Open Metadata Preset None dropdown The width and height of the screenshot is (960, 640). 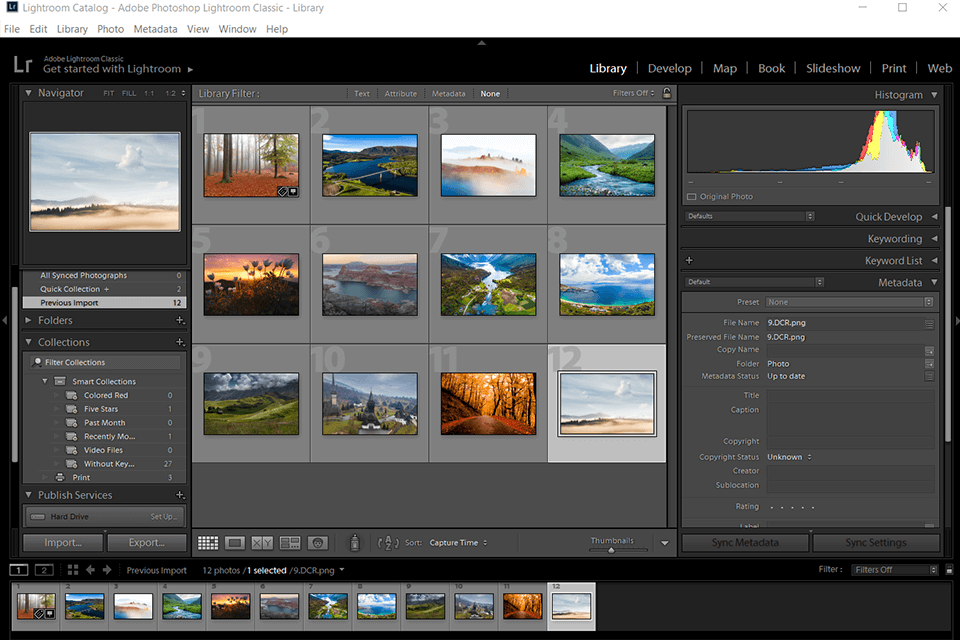pyautogui.click(x=850, y=302)
